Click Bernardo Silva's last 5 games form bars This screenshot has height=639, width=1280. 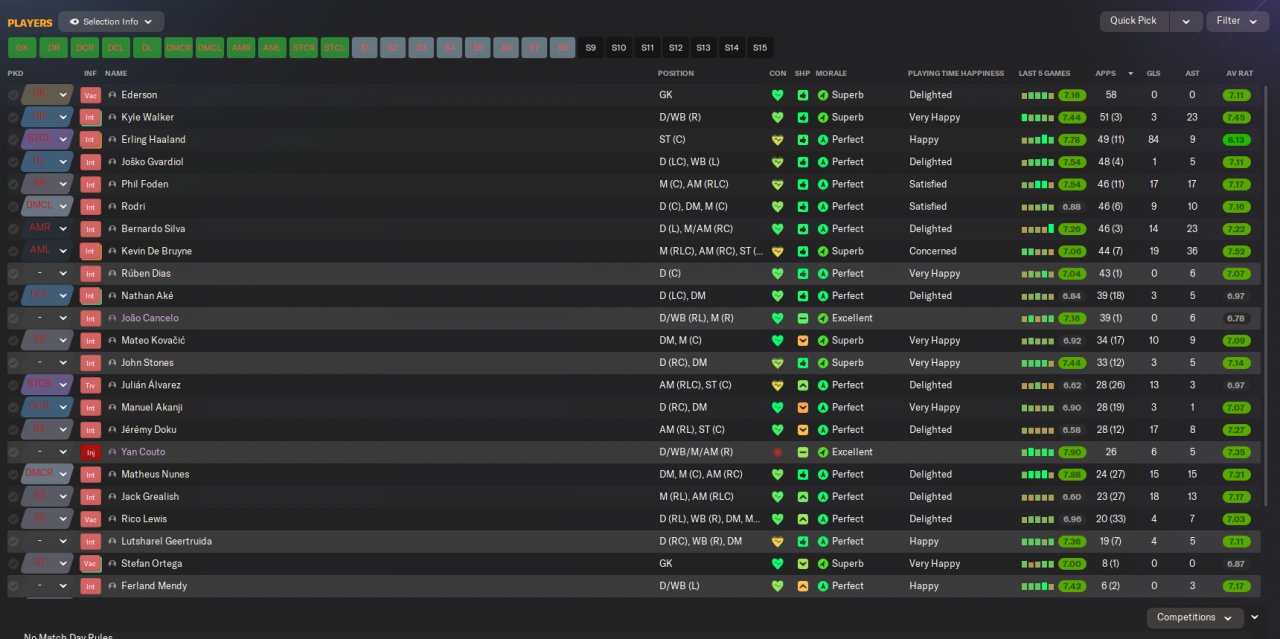pos(1038,229)
